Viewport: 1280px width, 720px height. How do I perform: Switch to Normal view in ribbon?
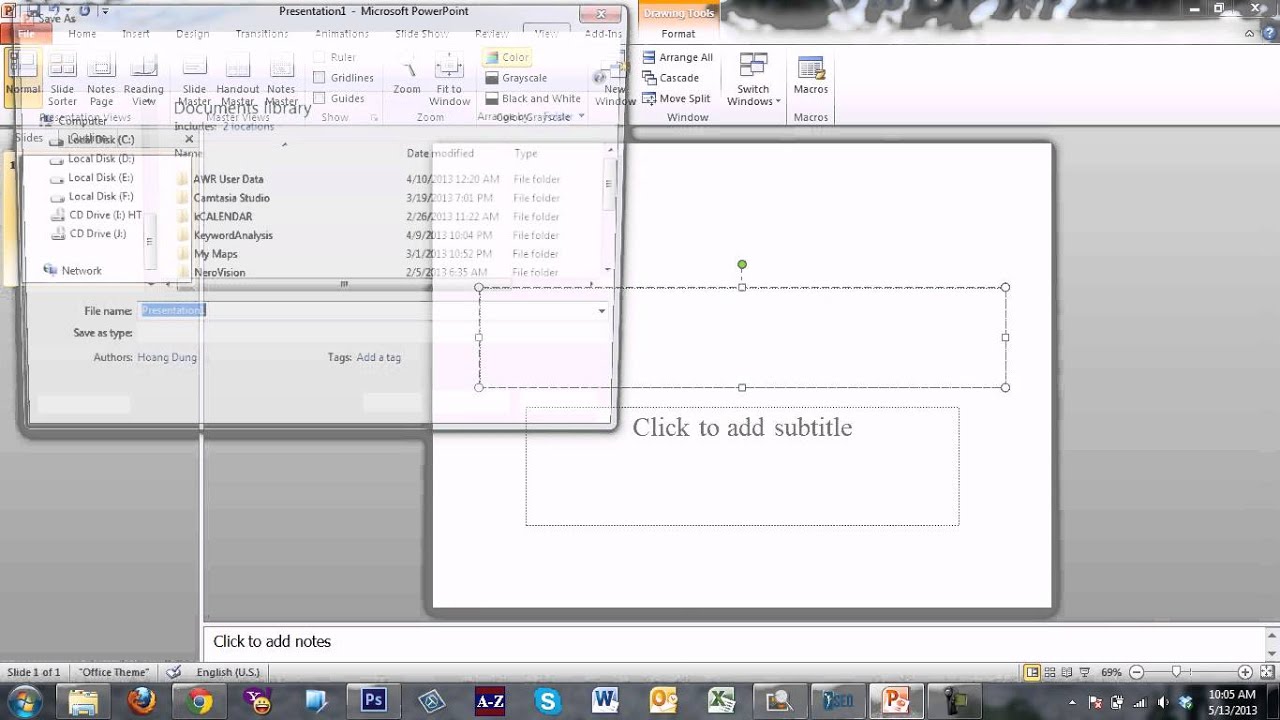(x=23, y=76)
